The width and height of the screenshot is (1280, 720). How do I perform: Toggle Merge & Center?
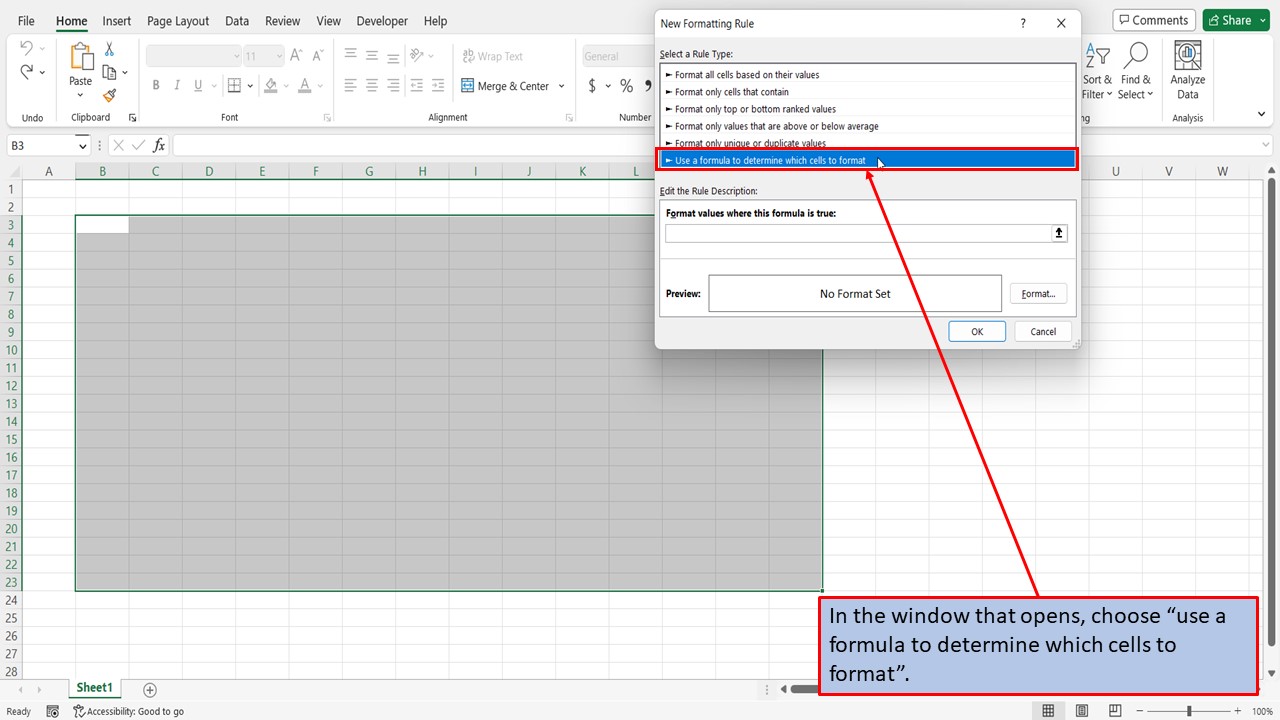(505, 86)
